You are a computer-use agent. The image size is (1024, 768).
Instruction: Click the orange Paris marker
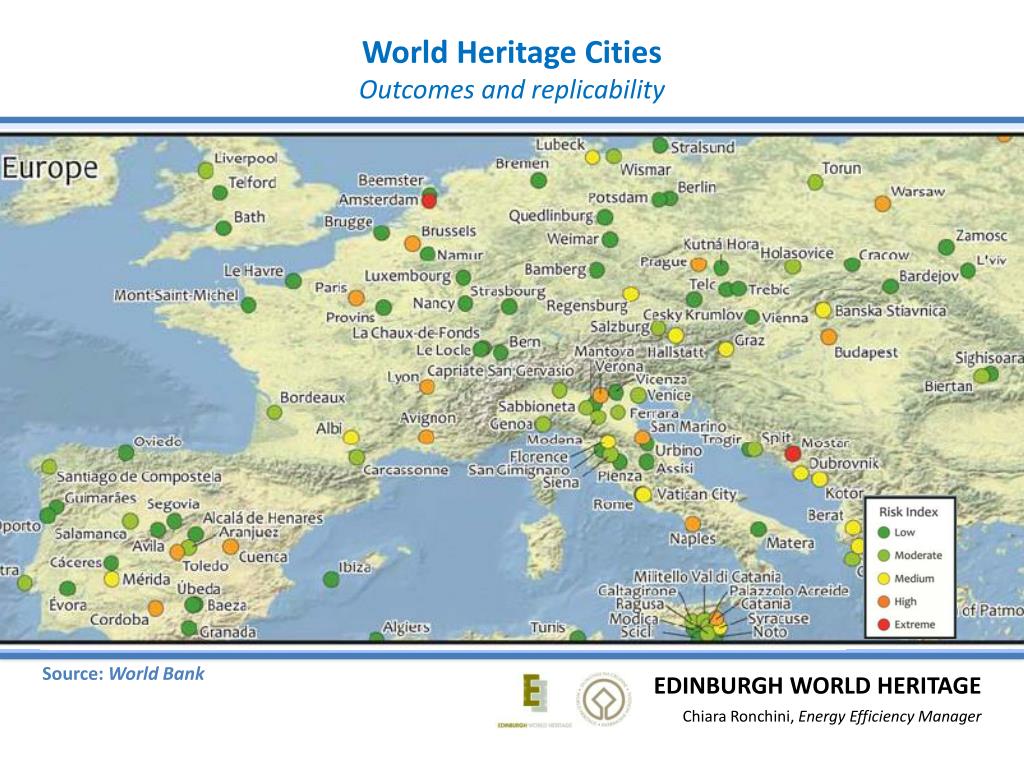pyautogui.click(x=356, y=298)
